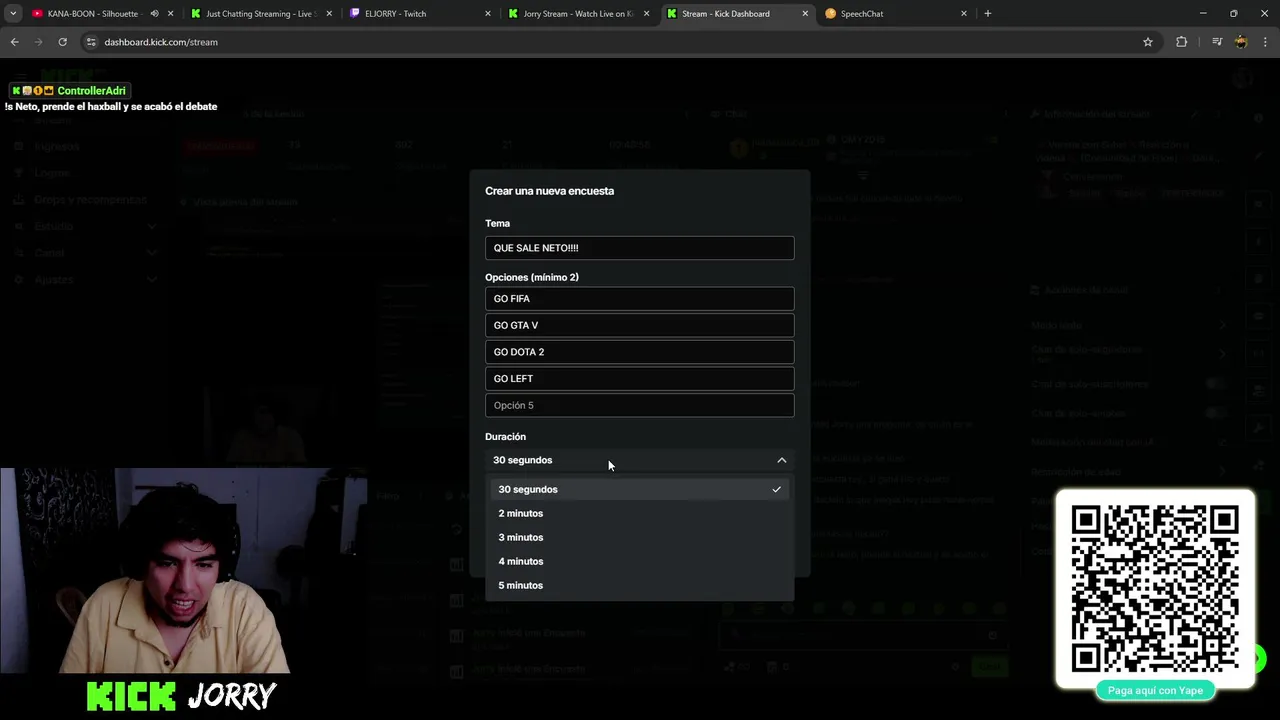
Task: Choose 3 minutos as poll duration
Action: tap(640, 537)
